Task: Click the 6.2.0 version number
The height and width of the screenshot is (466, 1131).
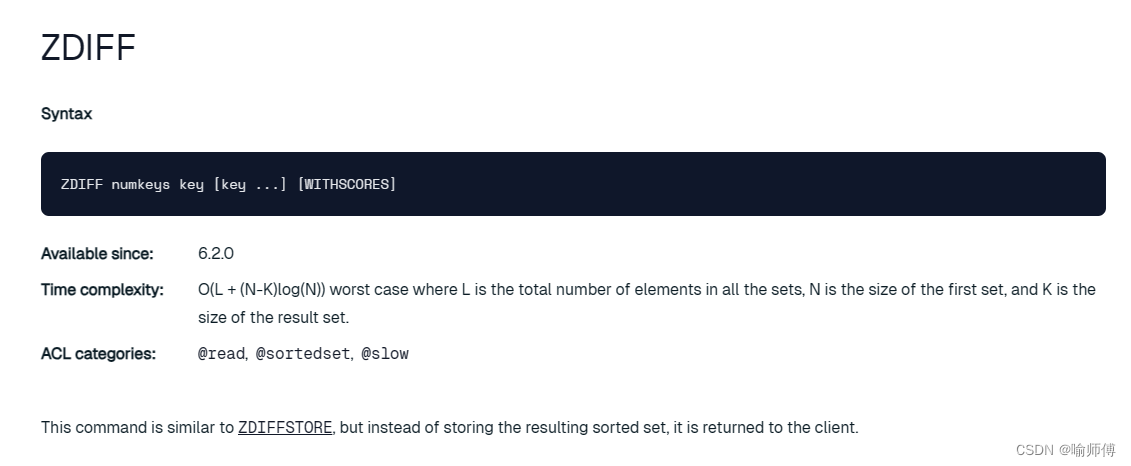Action: pos(216,253)
